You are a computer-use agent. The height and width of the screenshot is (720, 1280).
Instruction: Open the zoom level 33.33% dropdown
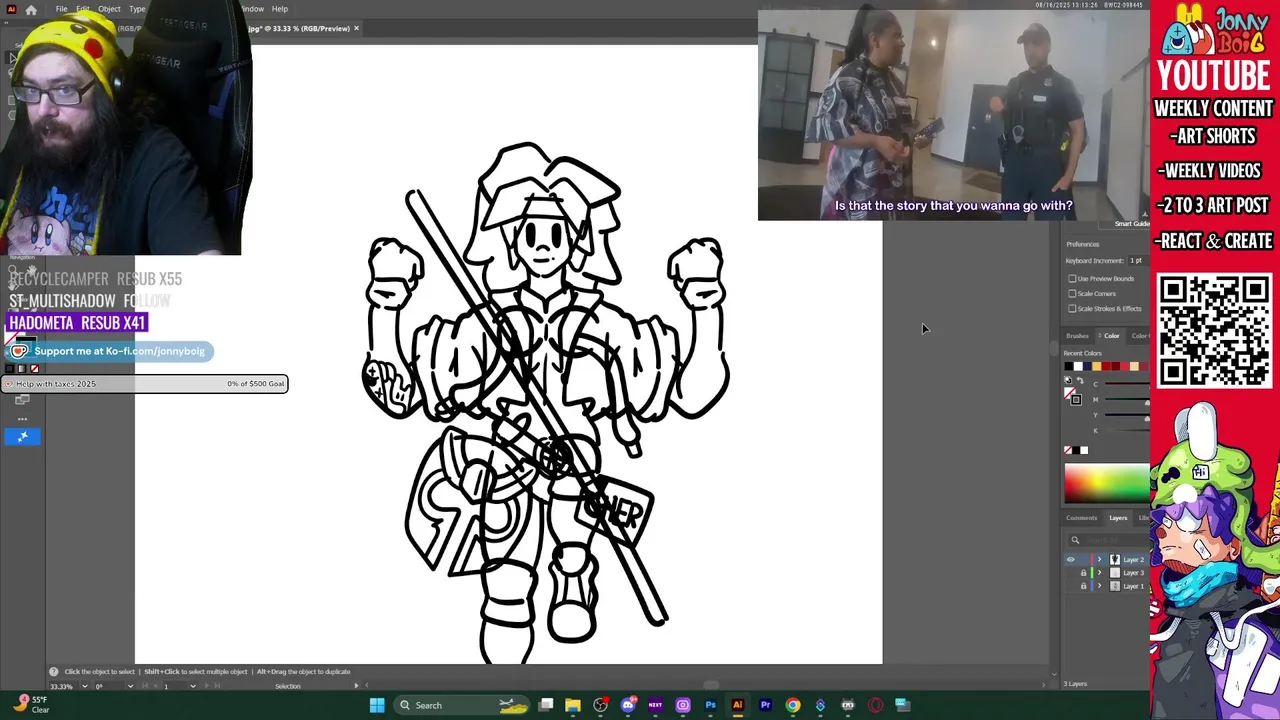point(84,686)
